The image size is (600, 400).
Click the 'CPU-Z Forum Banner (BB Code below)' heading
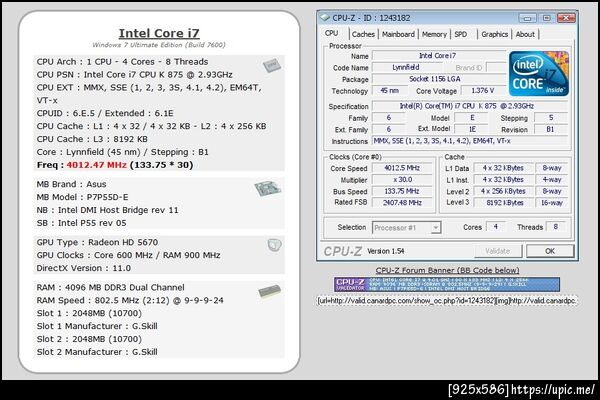pos(447,270)
